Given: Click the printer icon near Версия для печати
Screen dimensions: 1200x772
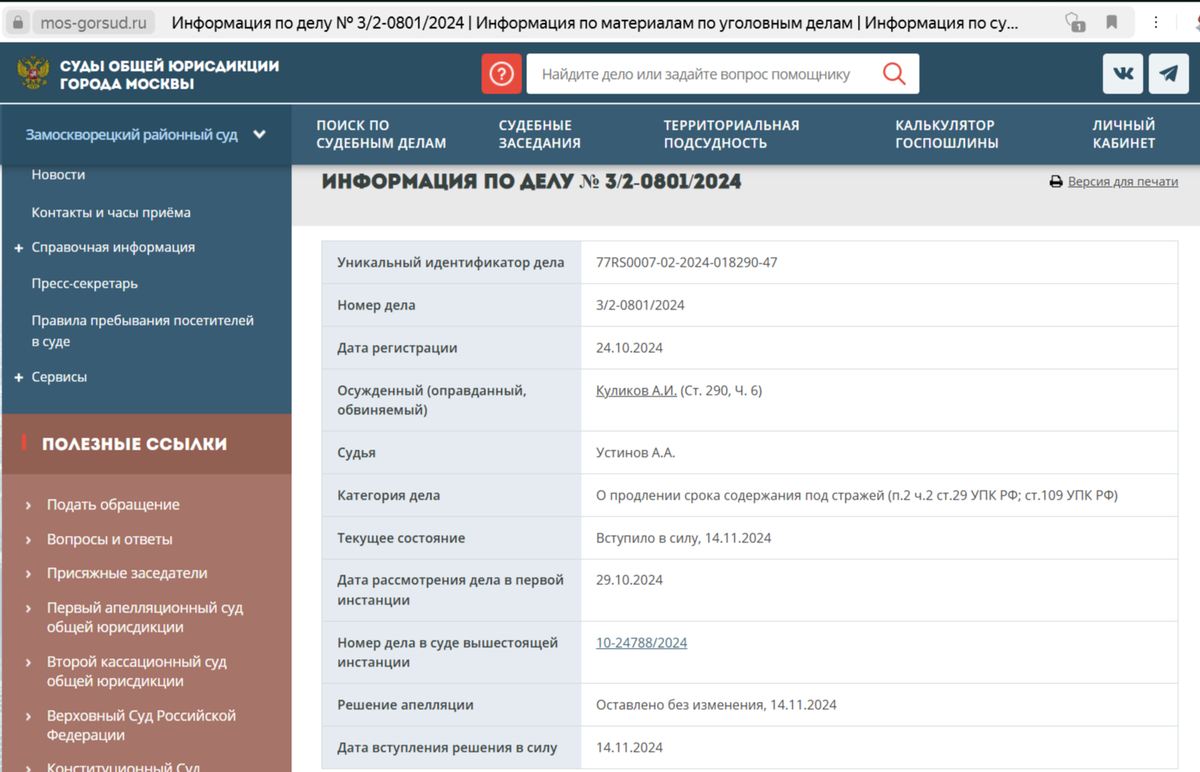Looking at the screenshot, I should tap(1056, 181).
